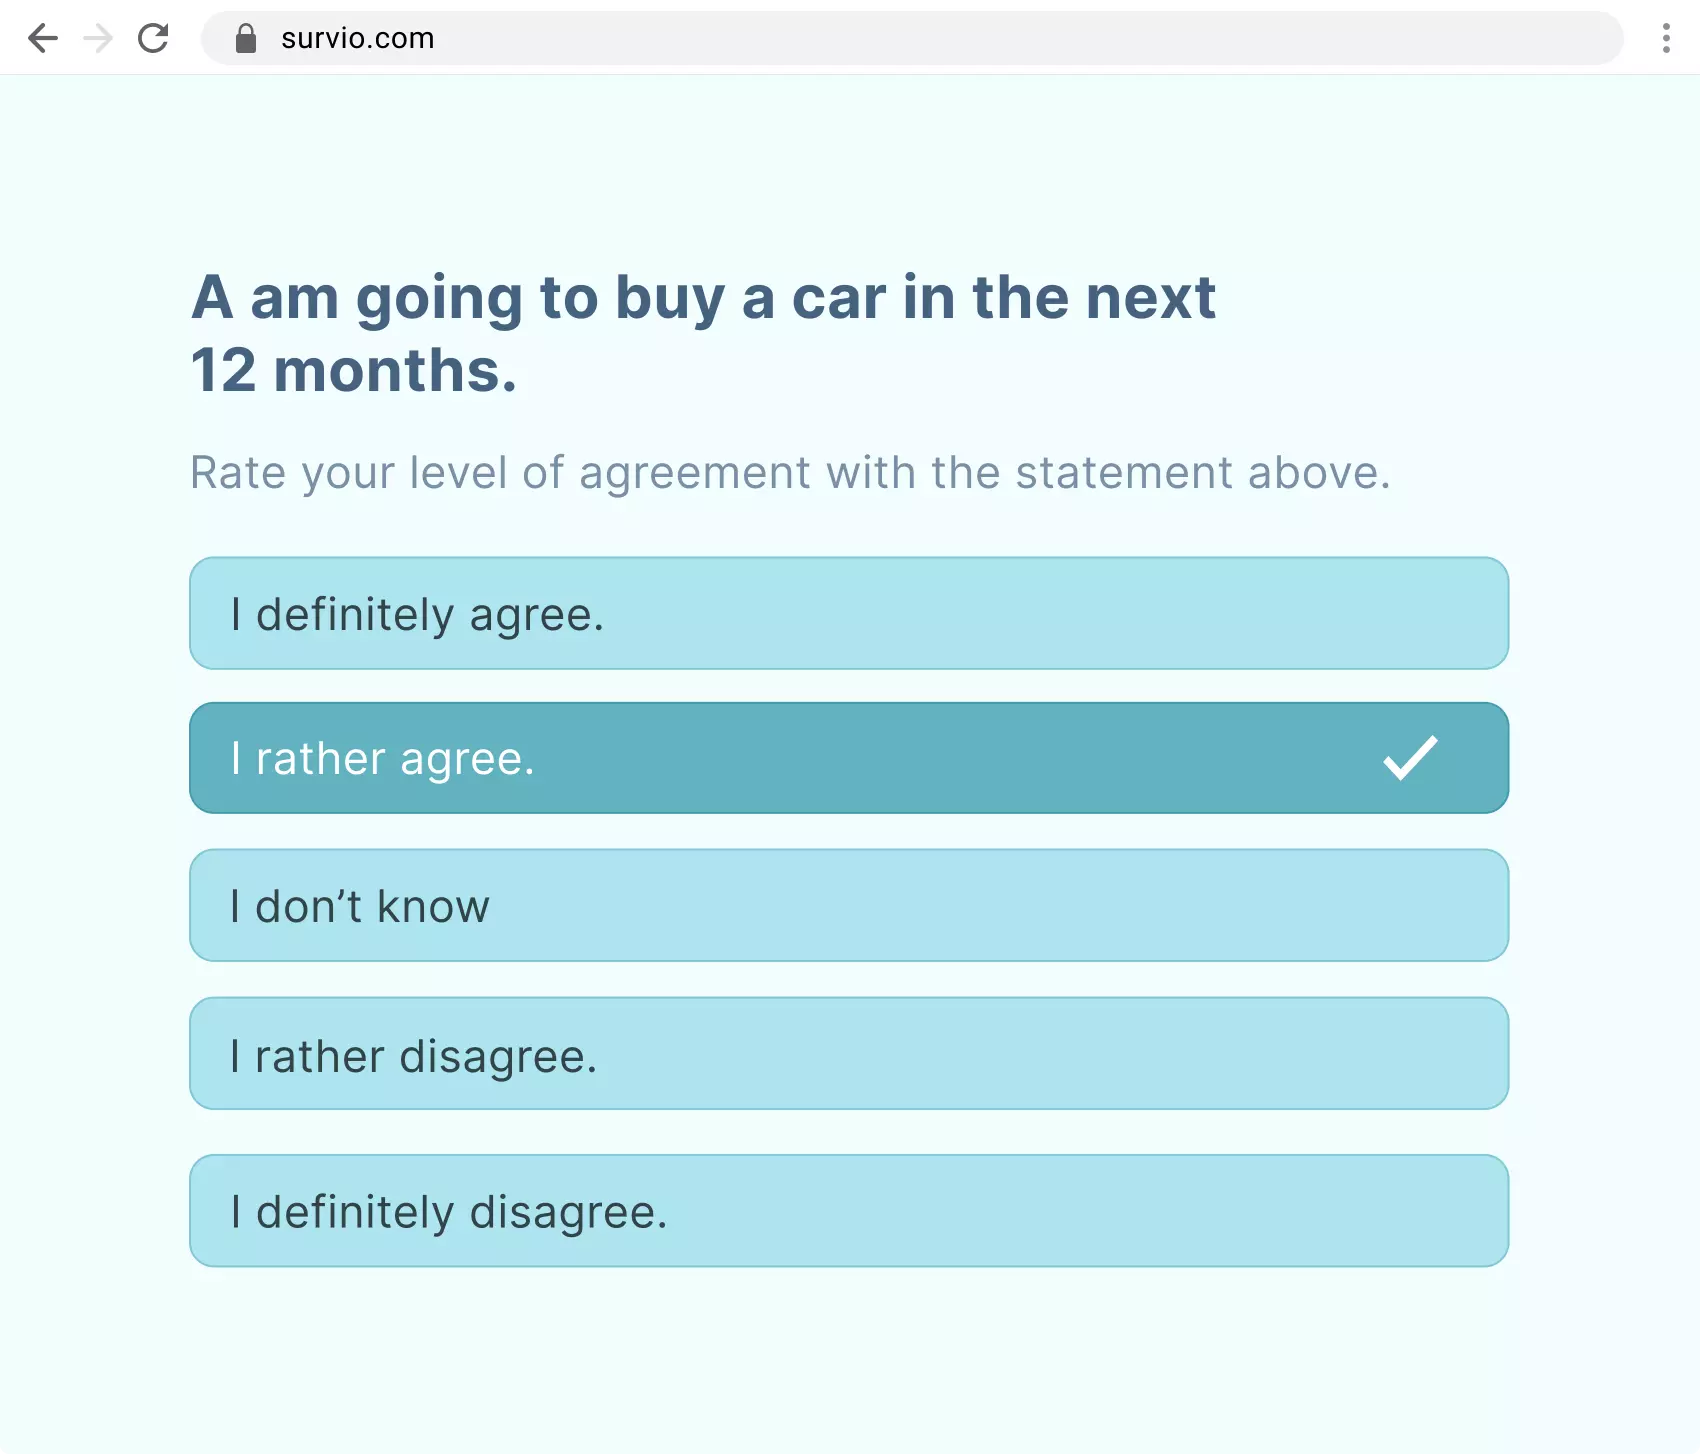Click the site security lock icon
1700x1454 pixels.
246,39
